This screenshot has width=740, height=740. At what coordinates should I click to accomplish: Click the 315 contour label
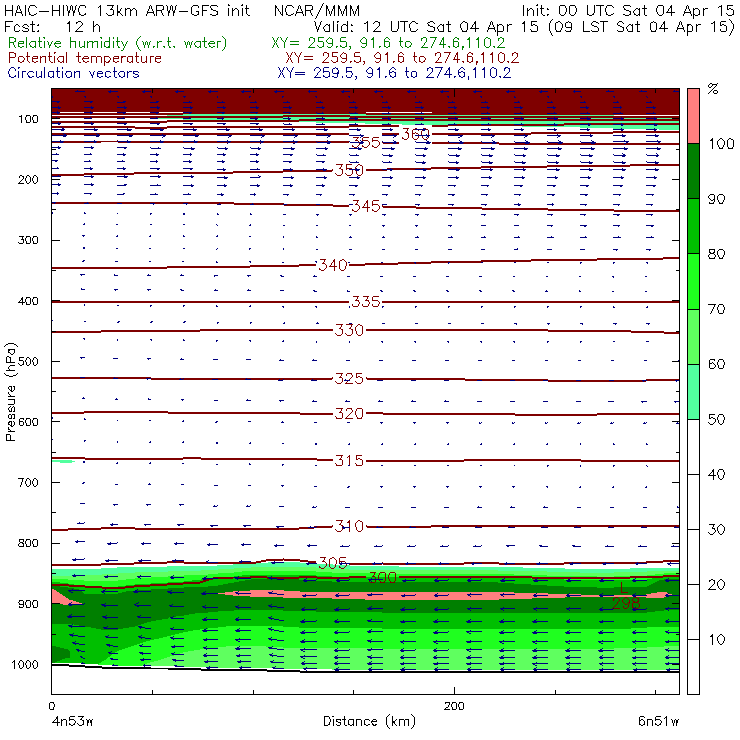pos(349,460)
